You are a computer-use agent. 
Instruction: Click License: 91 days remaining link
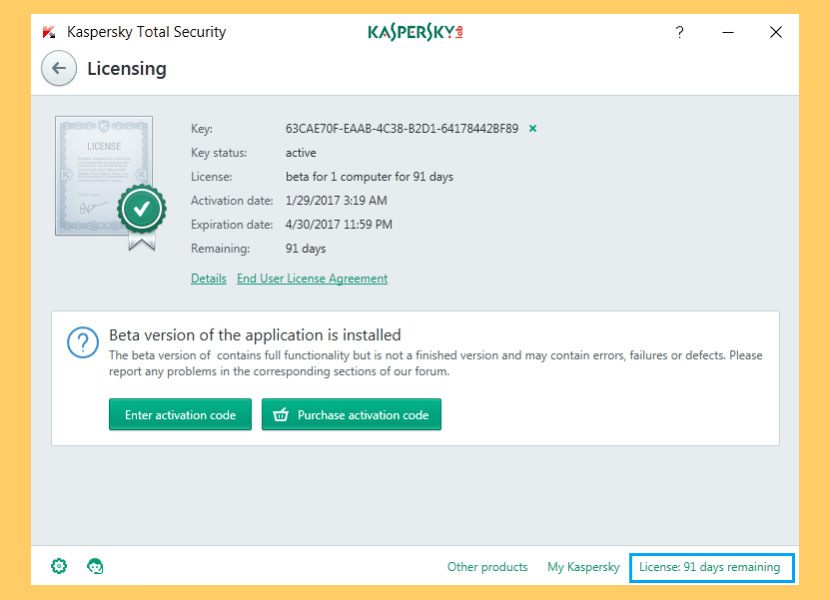(x=710, y=567)
